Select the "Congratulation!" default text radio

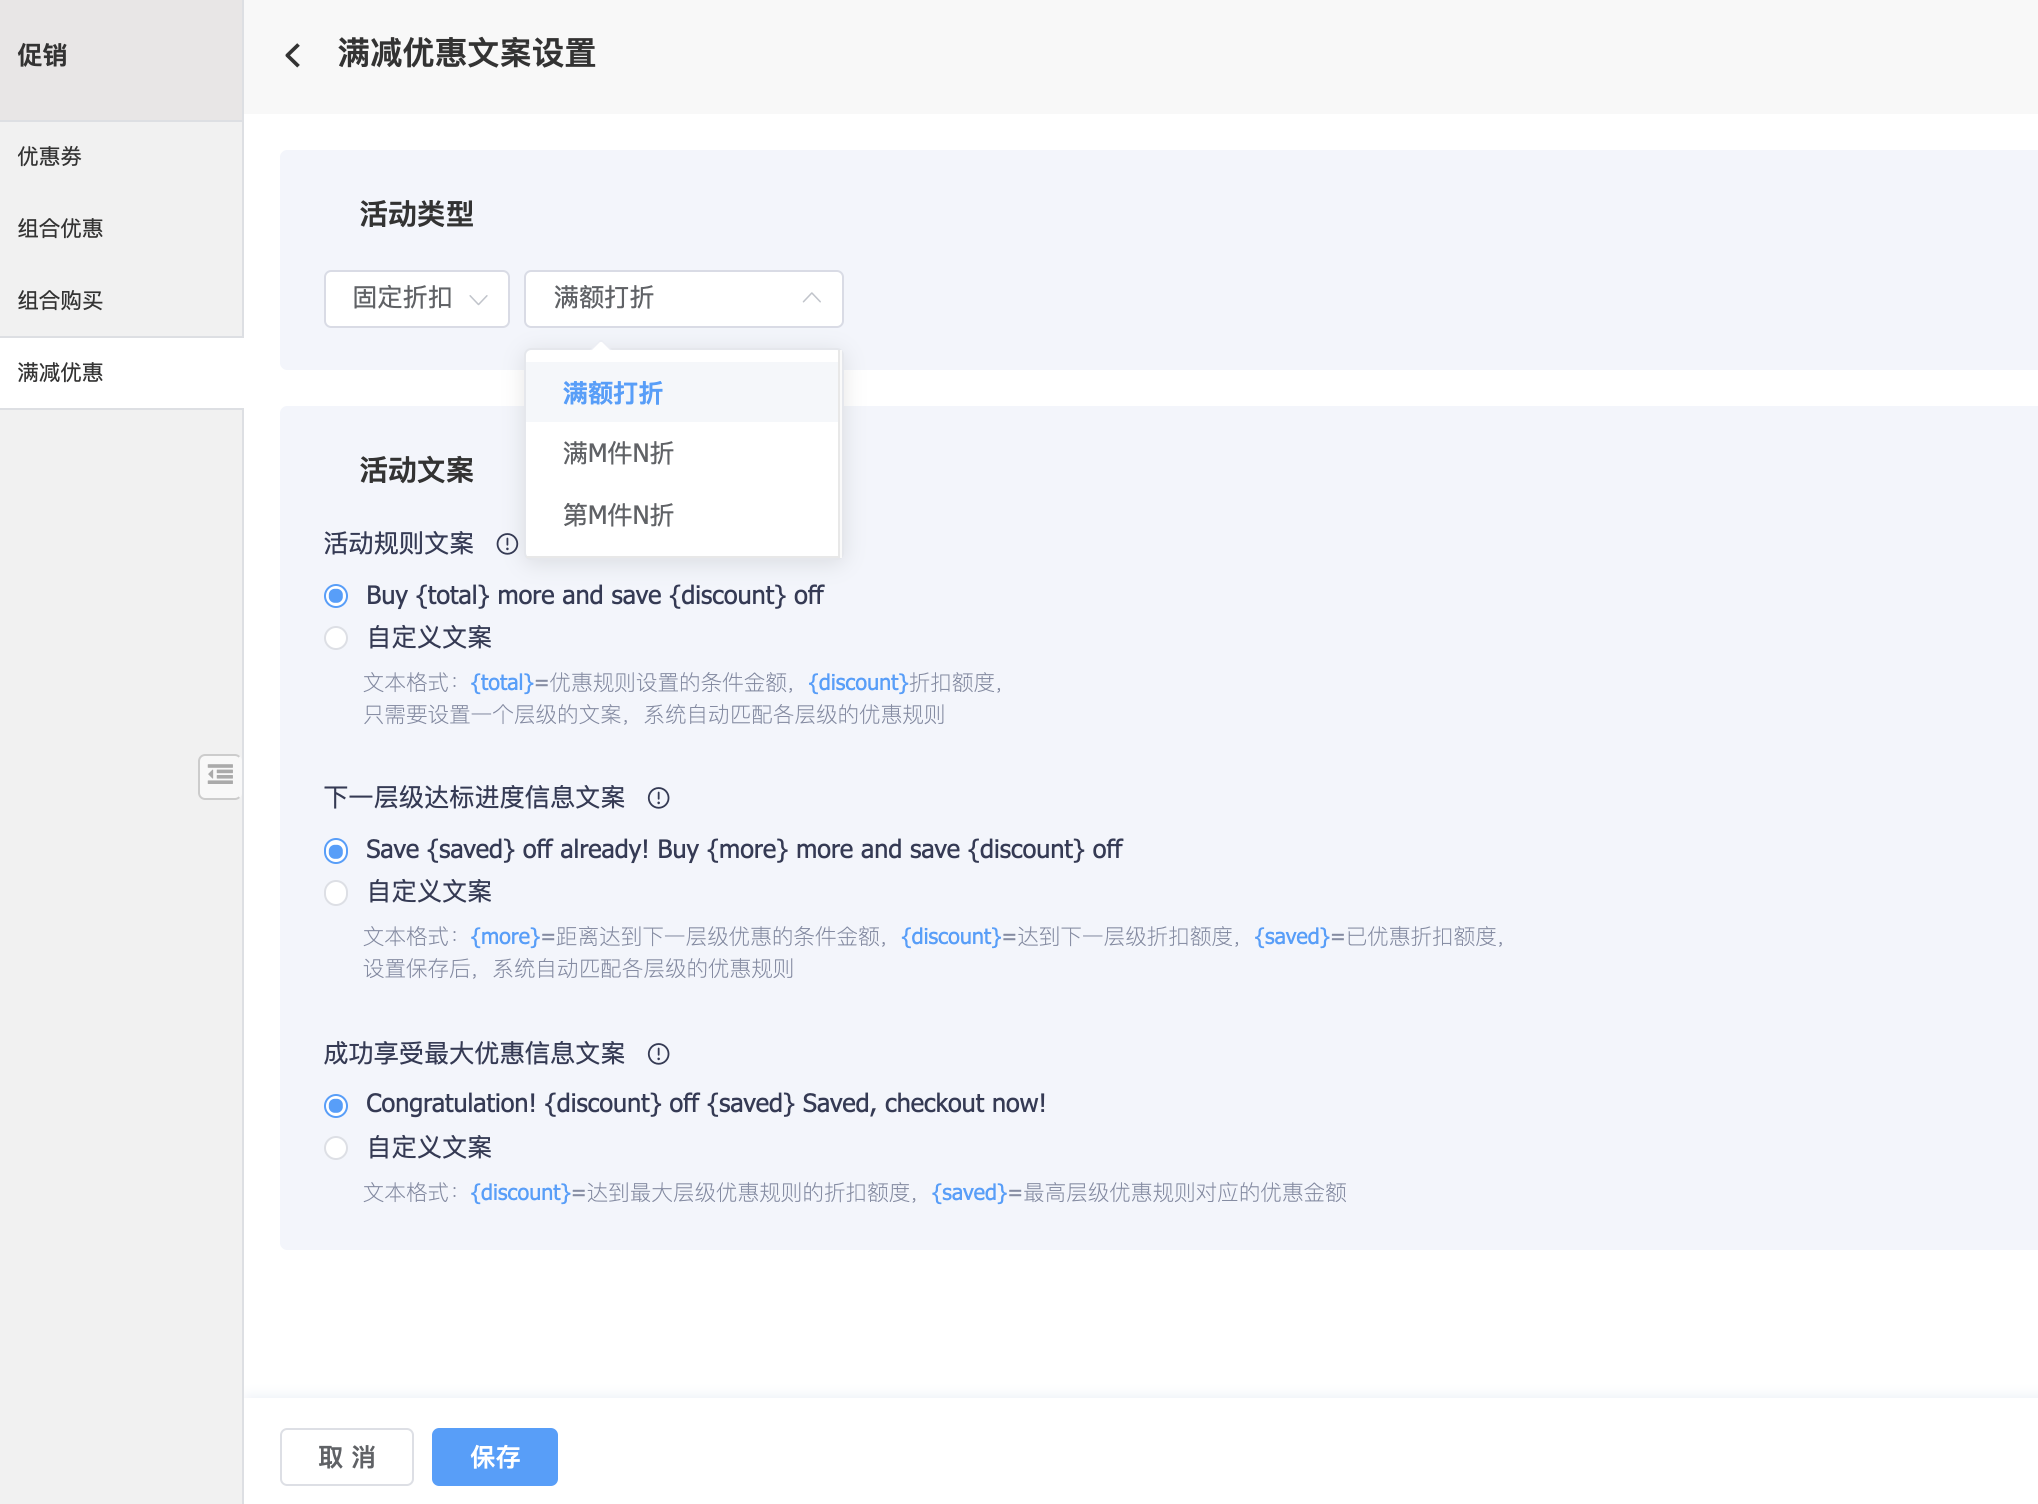pyautogui.click(x=336, y=1105)
